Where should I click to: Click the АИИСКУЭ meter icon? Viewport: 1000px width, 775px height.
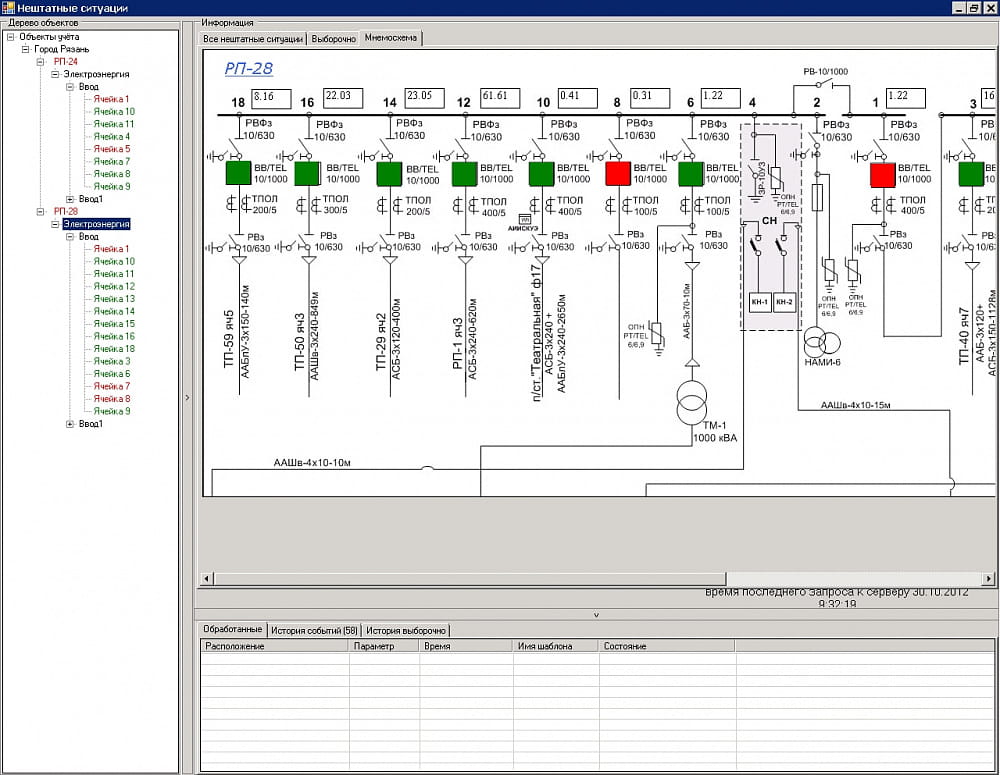pyautogui.click(x=527, y=221)
